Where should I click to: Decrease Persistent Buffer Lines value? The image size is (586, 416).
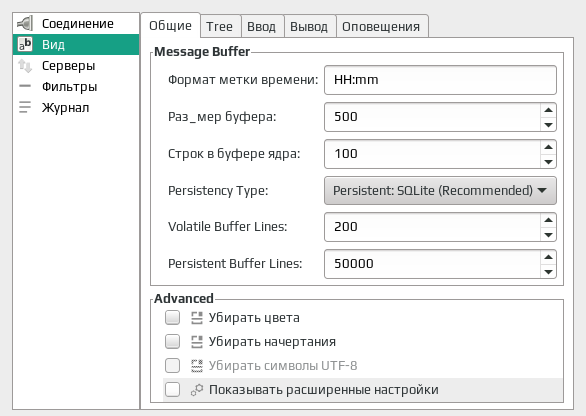548,271
